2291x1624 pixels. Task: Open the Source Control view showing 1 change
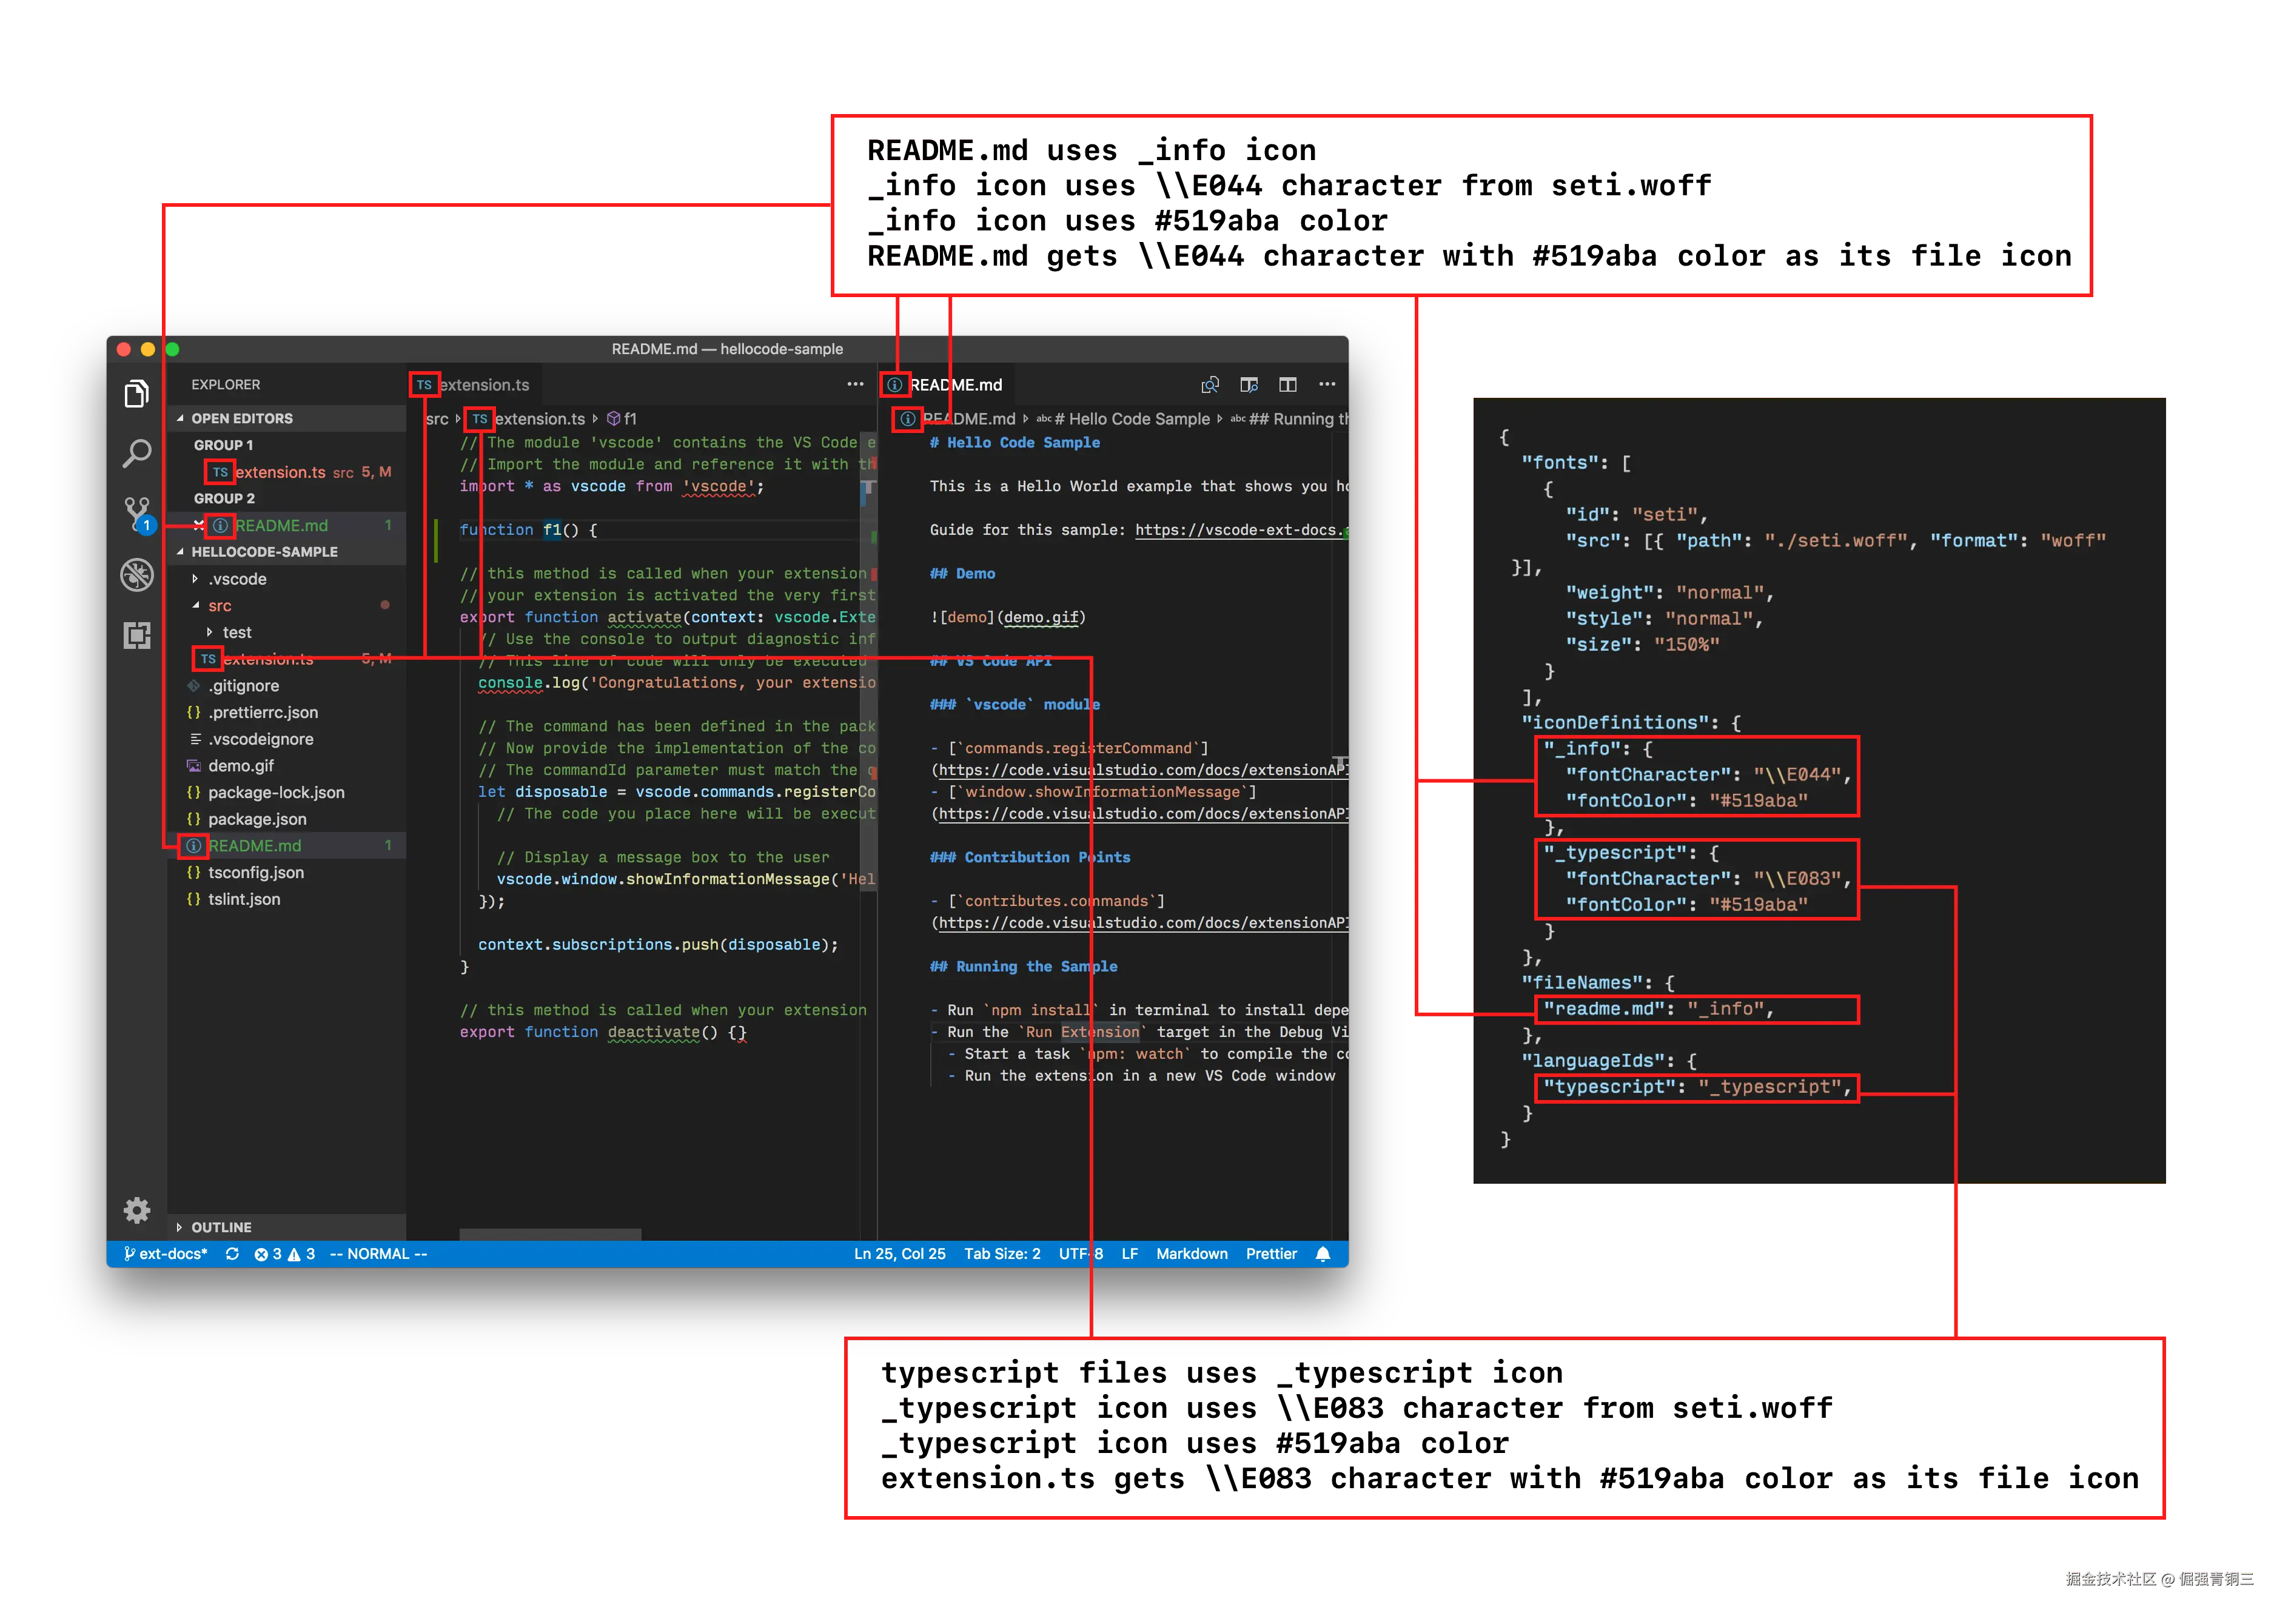(137, 512)
